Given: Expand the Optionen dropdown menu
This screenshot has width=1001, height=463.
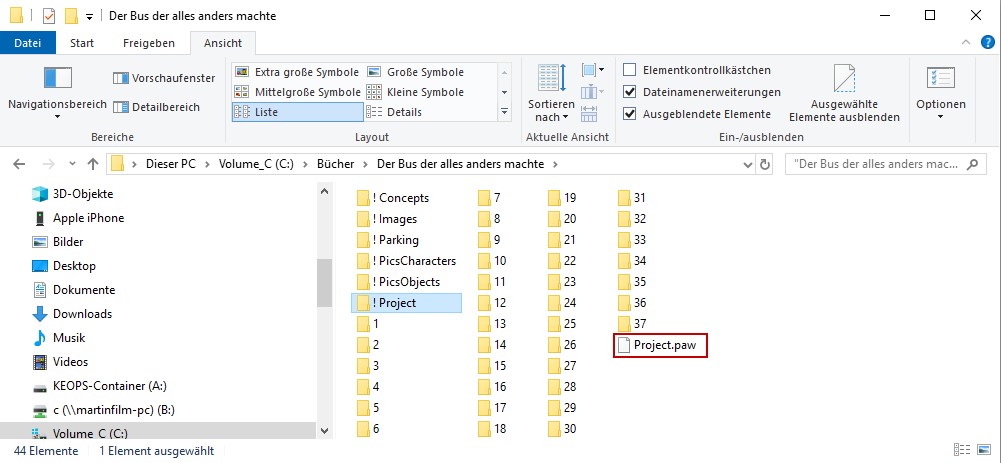Looking at the screenshot, I should click(940, 93).
